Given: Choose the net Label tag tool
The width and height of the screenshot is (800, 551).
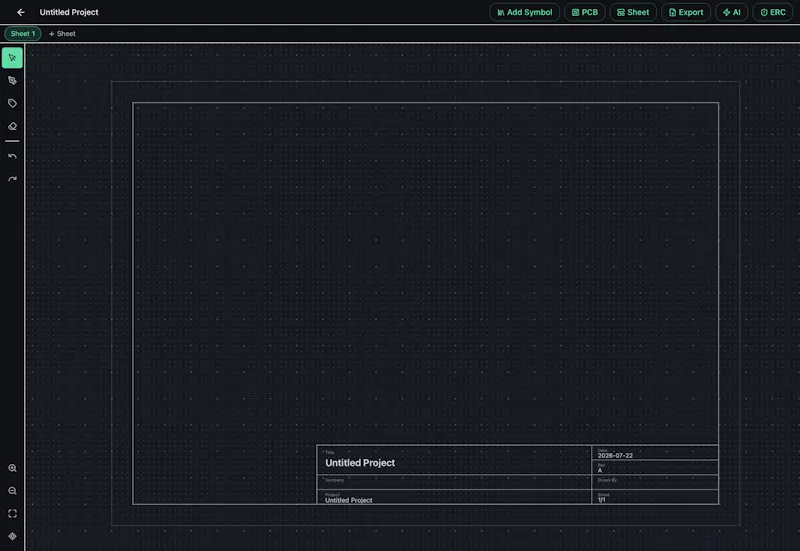Looking at the screenshot, I should tap(12, 104).
